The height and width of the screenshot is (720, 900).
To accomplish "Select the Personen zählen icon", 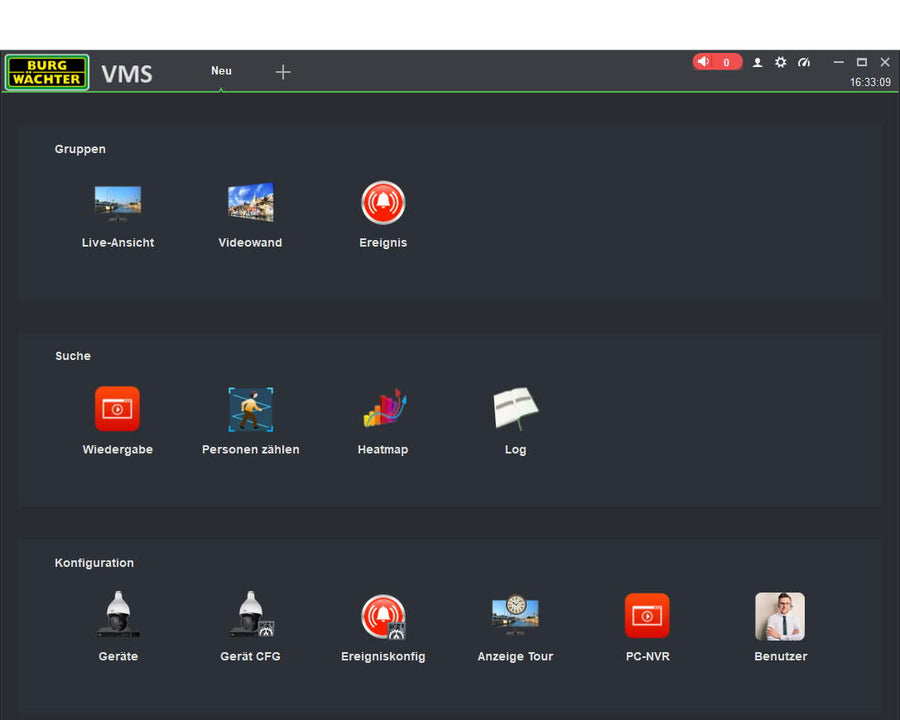I will pyautogui.click(x=250, y=410).
